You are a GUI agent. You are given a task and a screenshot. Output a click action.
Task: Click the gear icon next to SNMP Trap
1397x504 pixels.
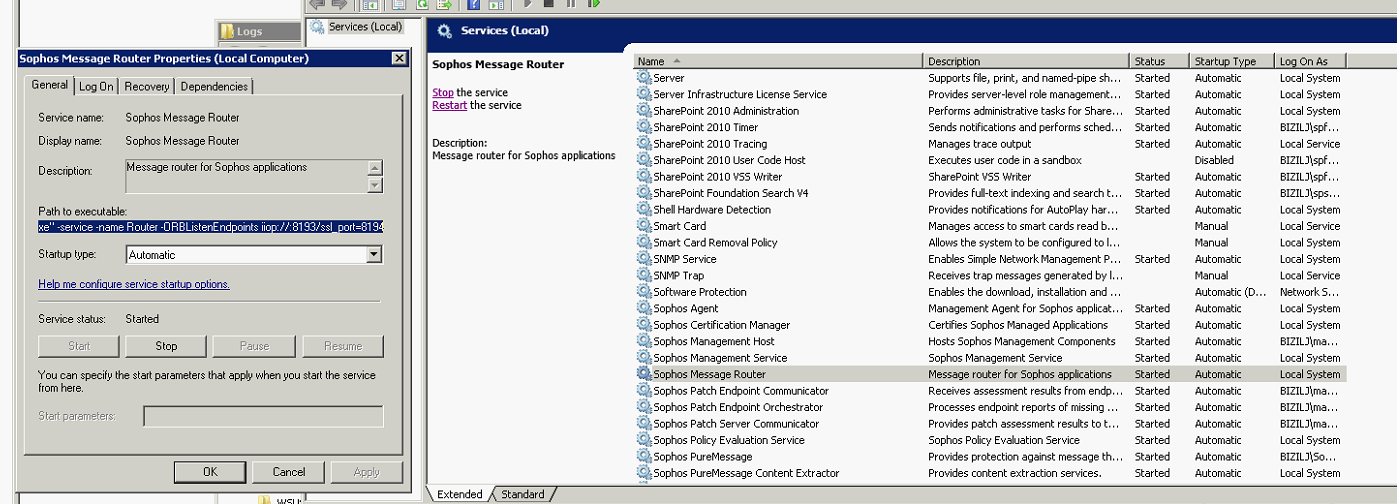tap(644, 276)
